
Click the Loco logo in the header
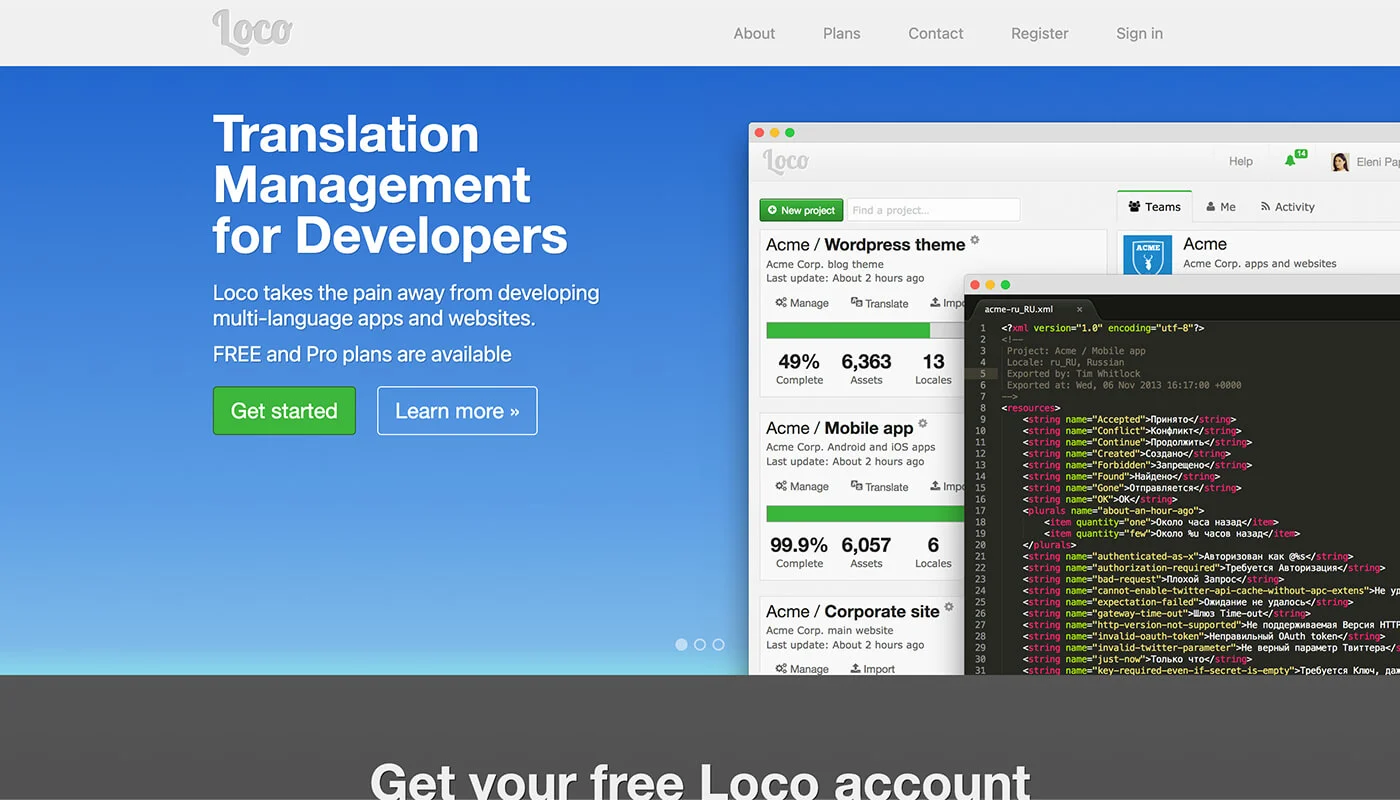tap(252, 31)
